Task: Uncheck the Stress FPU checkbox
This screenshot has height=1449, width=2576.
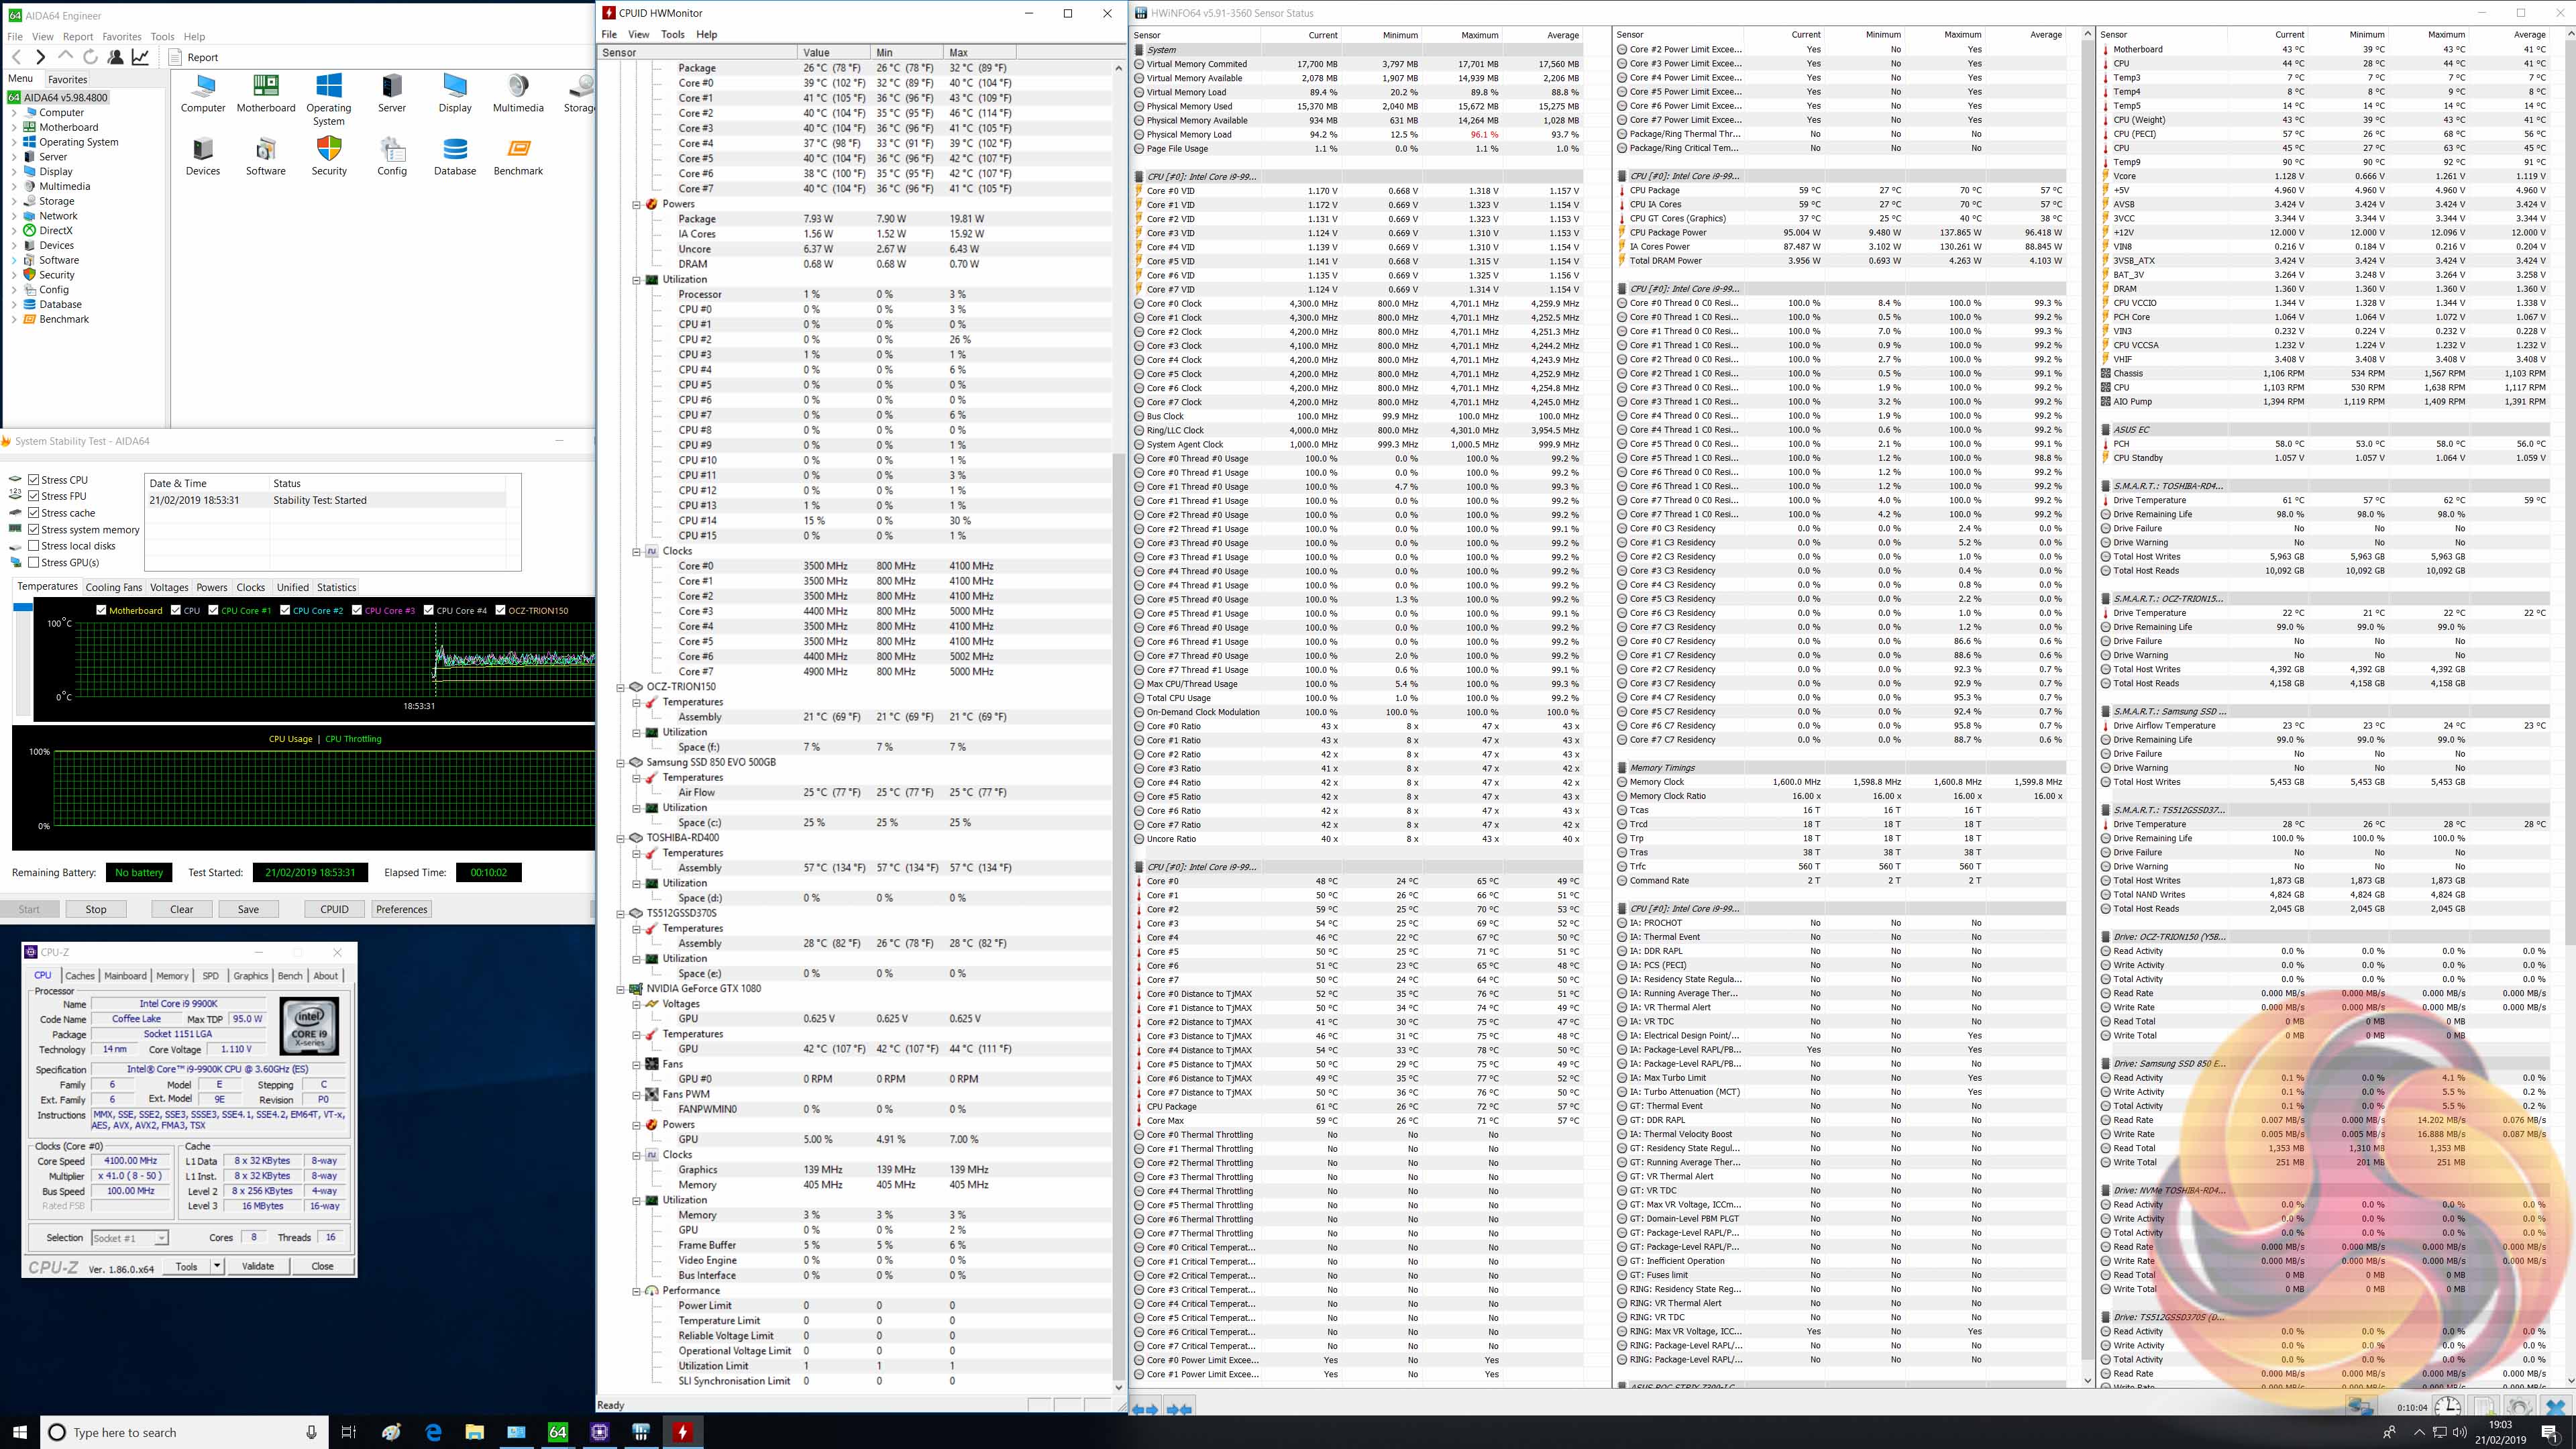Action: click(x=34, y=496)
